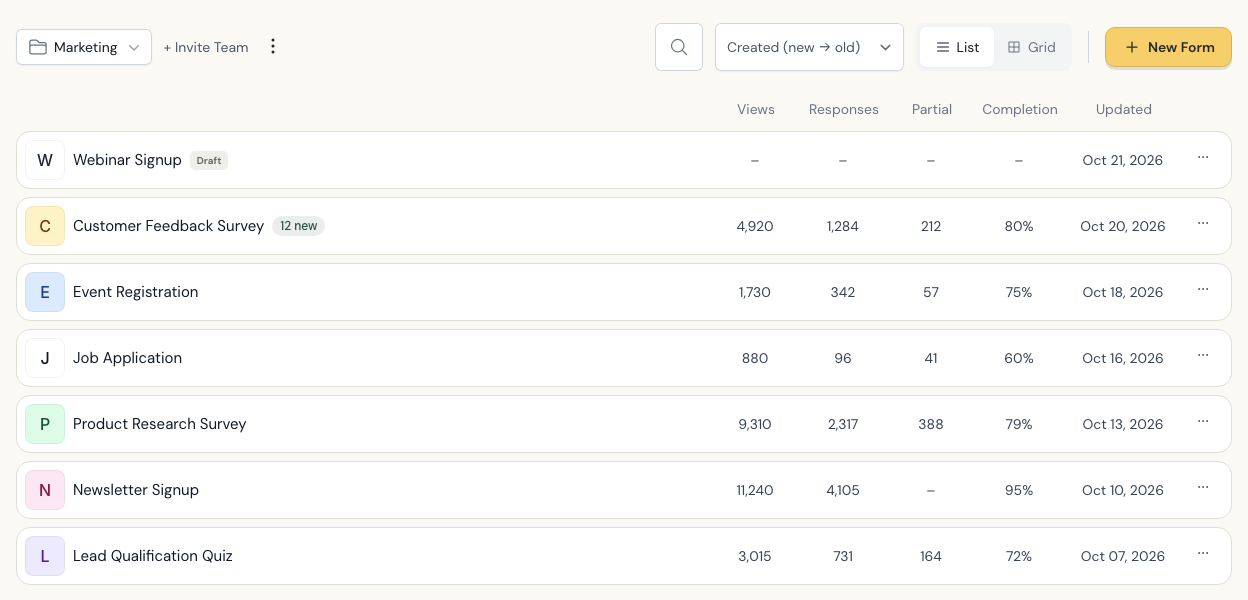Click the 4,105 responses value
This screenshot has height=600, width=1248.
point(843,490)
